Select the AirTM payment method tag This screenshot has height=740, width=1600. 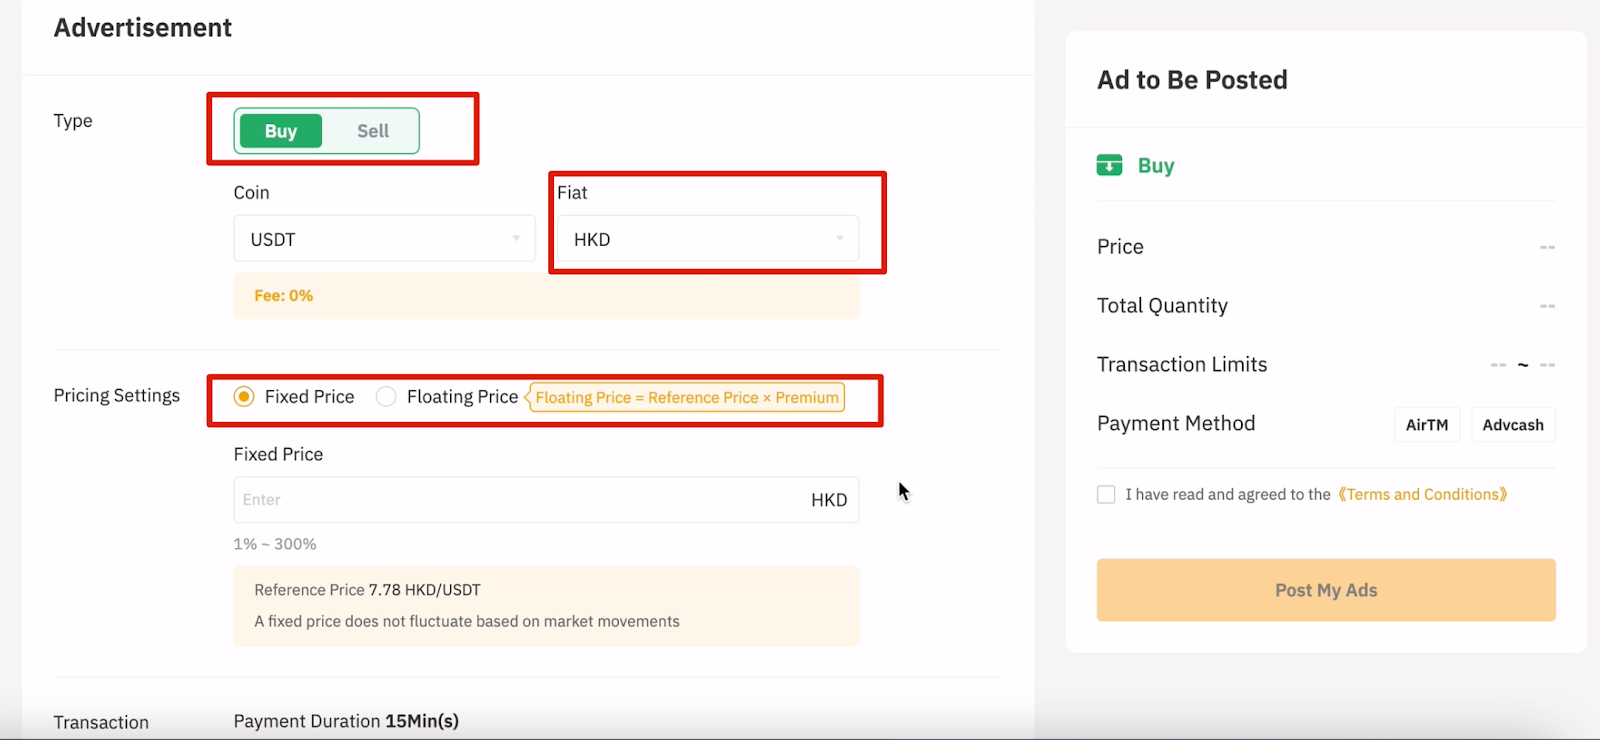point(1427,425)
